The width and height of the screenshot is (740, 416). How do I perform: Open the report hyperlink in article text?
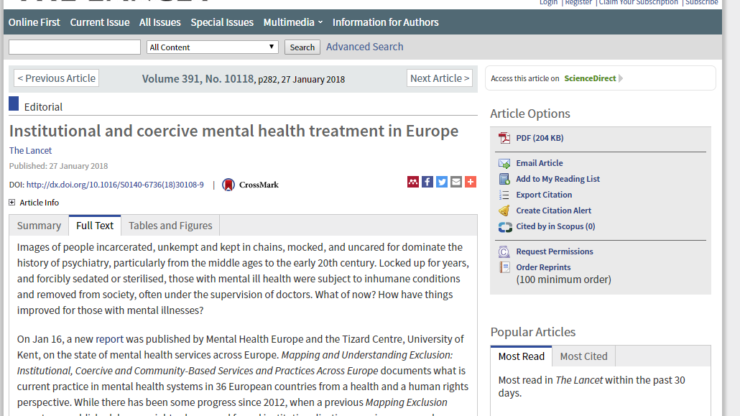tap(109, 339)
